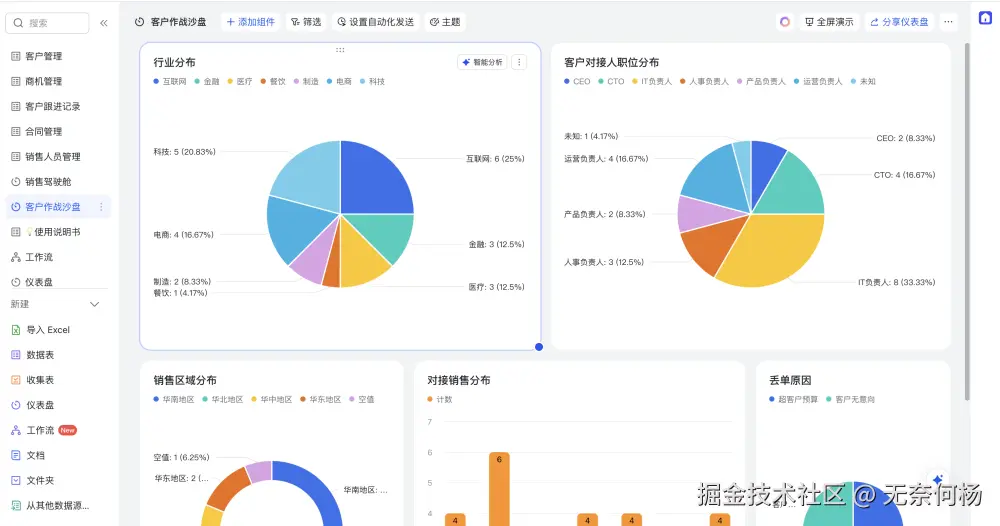Click the 从其他数据源 icon
The width and height of the screenshot is (1000, 526).
[16, 506]
